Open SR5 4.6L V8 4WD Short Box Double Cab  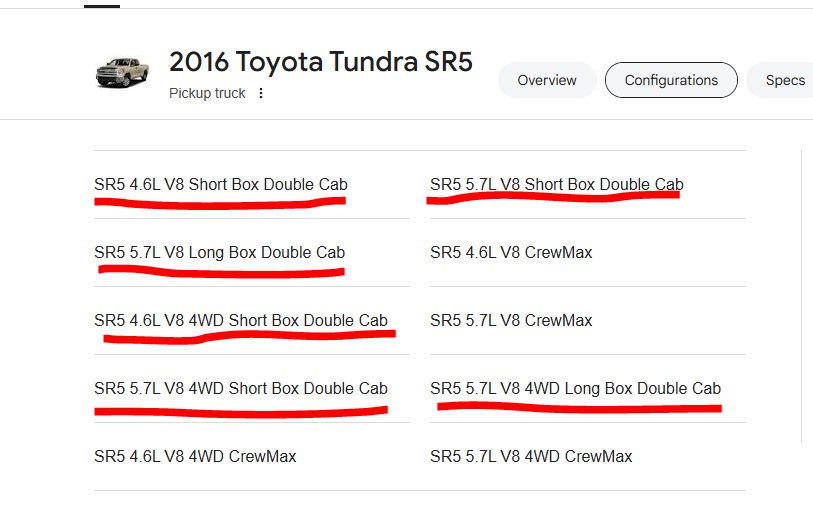[x=241, y=320]
